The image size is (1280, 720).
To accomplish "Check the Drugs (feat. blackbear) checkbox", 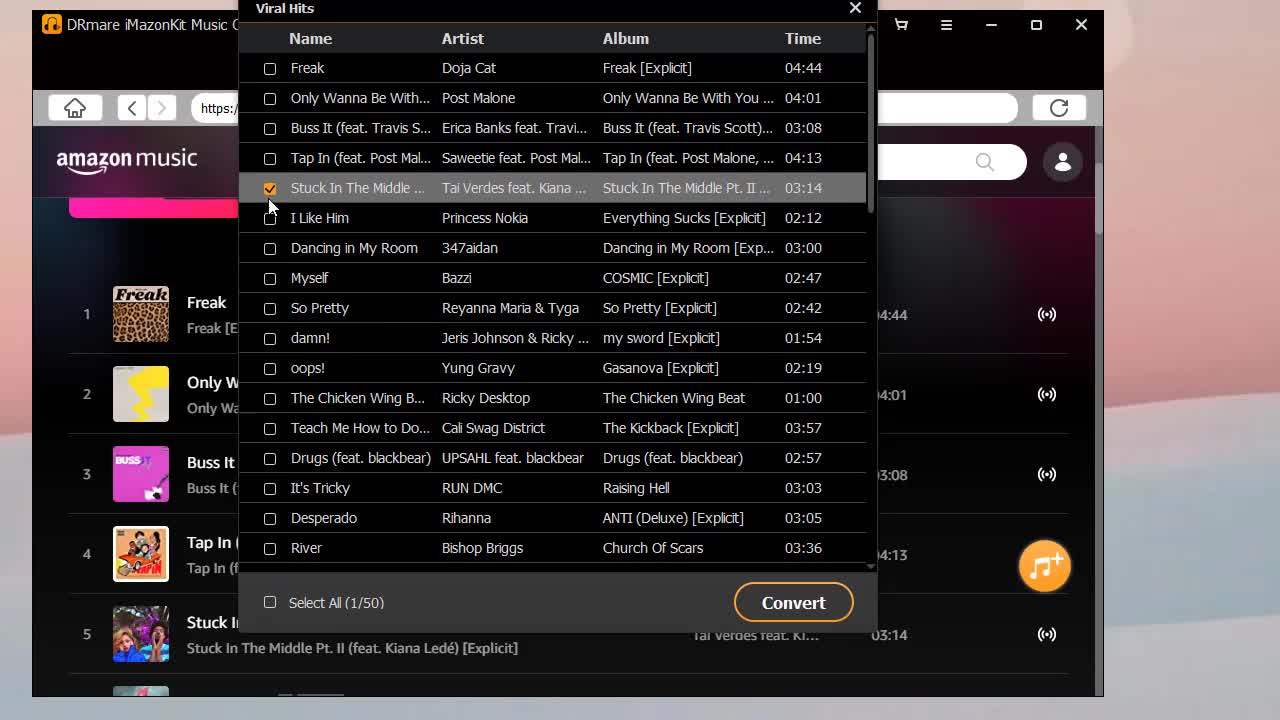I will 270,458.
